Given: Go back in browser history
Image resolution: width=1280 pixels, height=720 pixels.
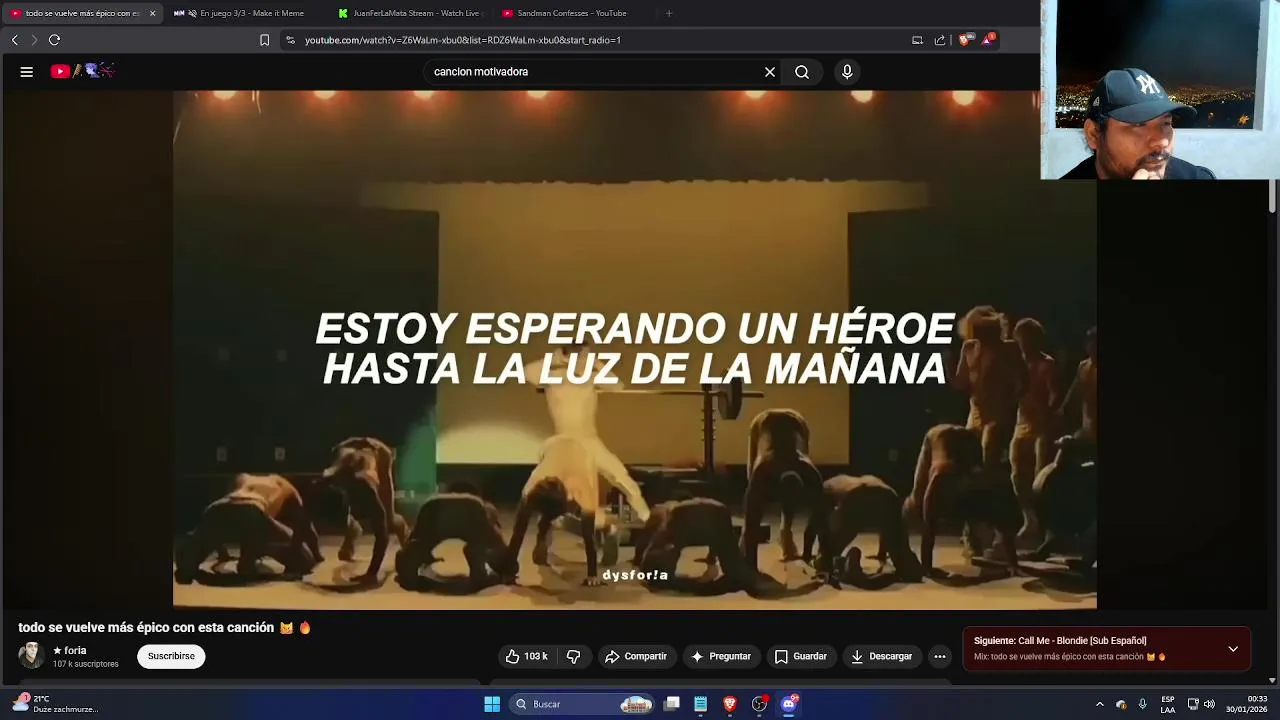Looking at the screenshot, I should [x=14, y=40].
